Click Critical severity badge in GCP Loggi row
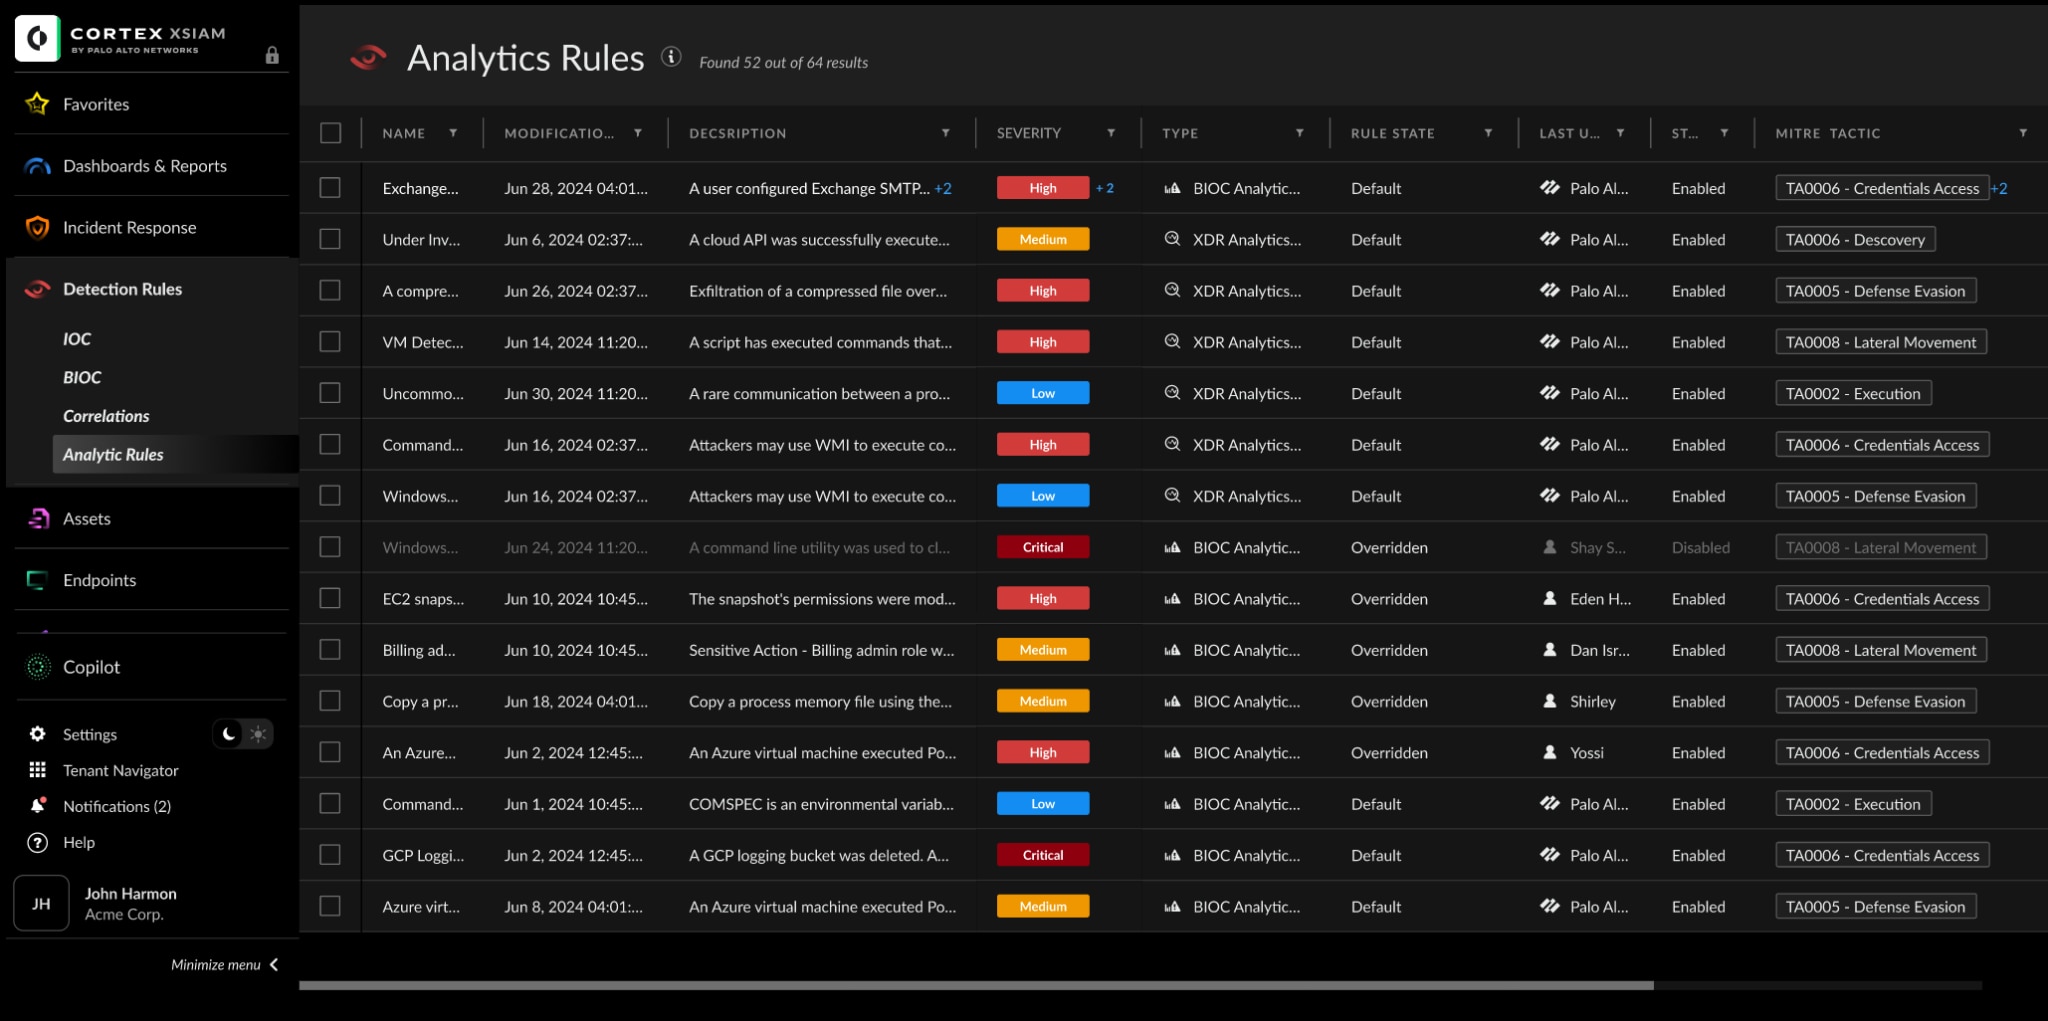The width and height of the screenshot is (2048, 1021). coord(1043,855)
